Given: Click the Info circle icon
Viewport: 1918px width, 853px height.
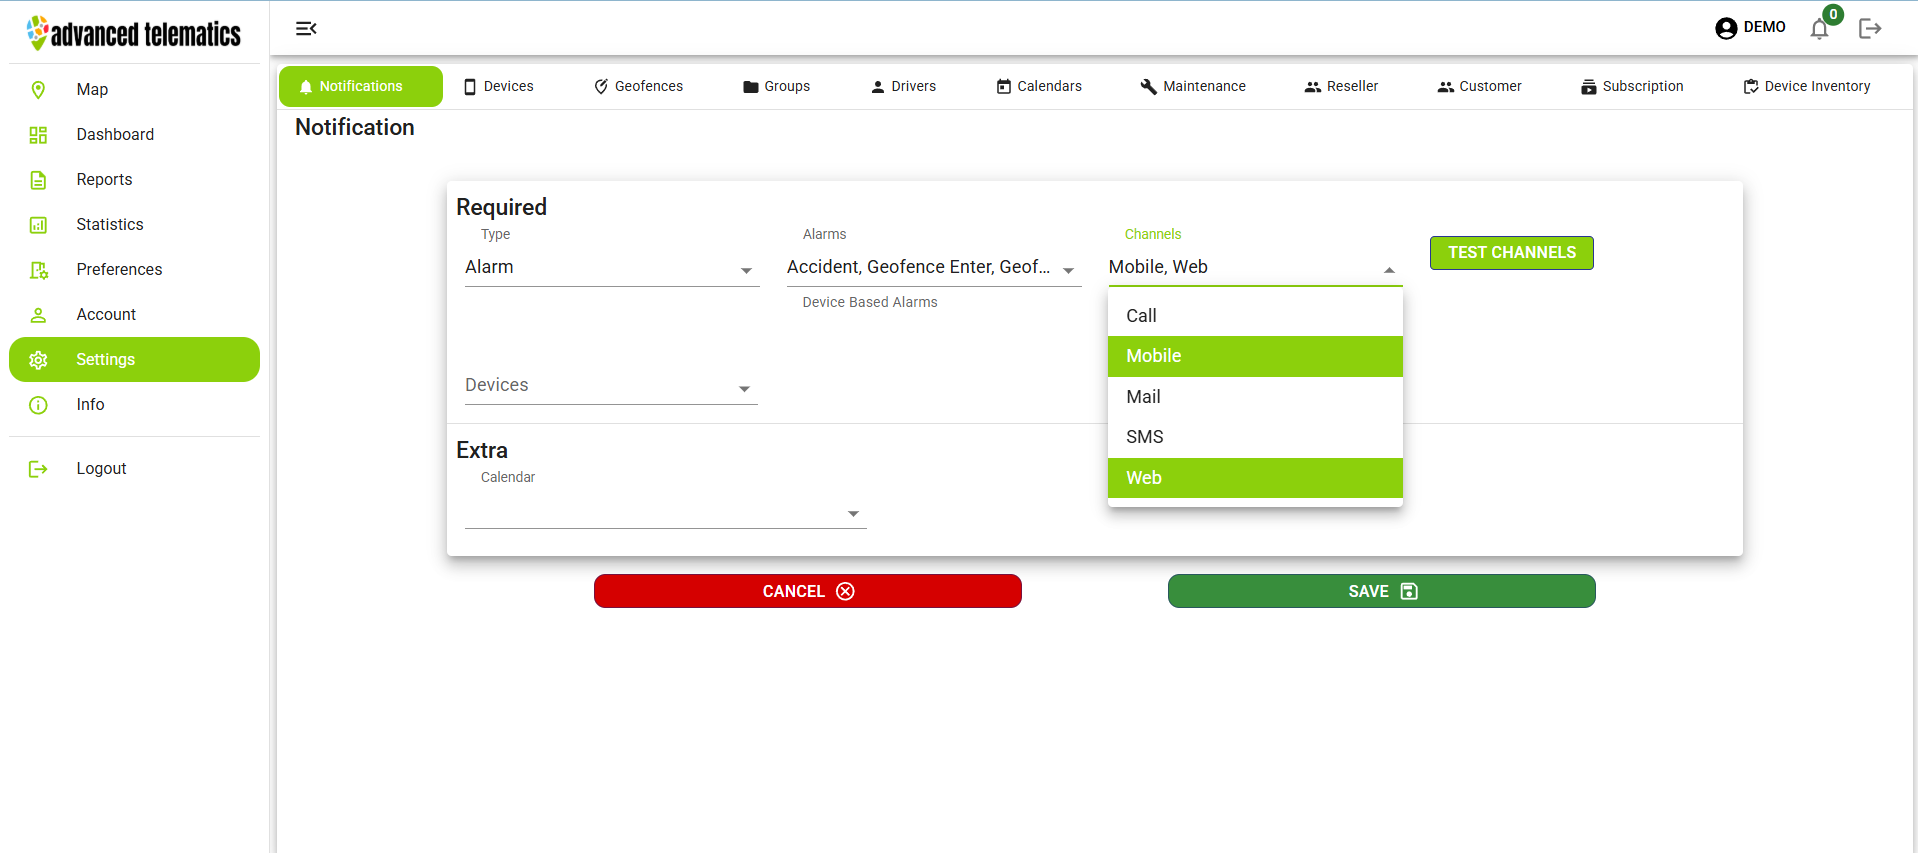Looking at the screenshot, I should click(38, 405).
